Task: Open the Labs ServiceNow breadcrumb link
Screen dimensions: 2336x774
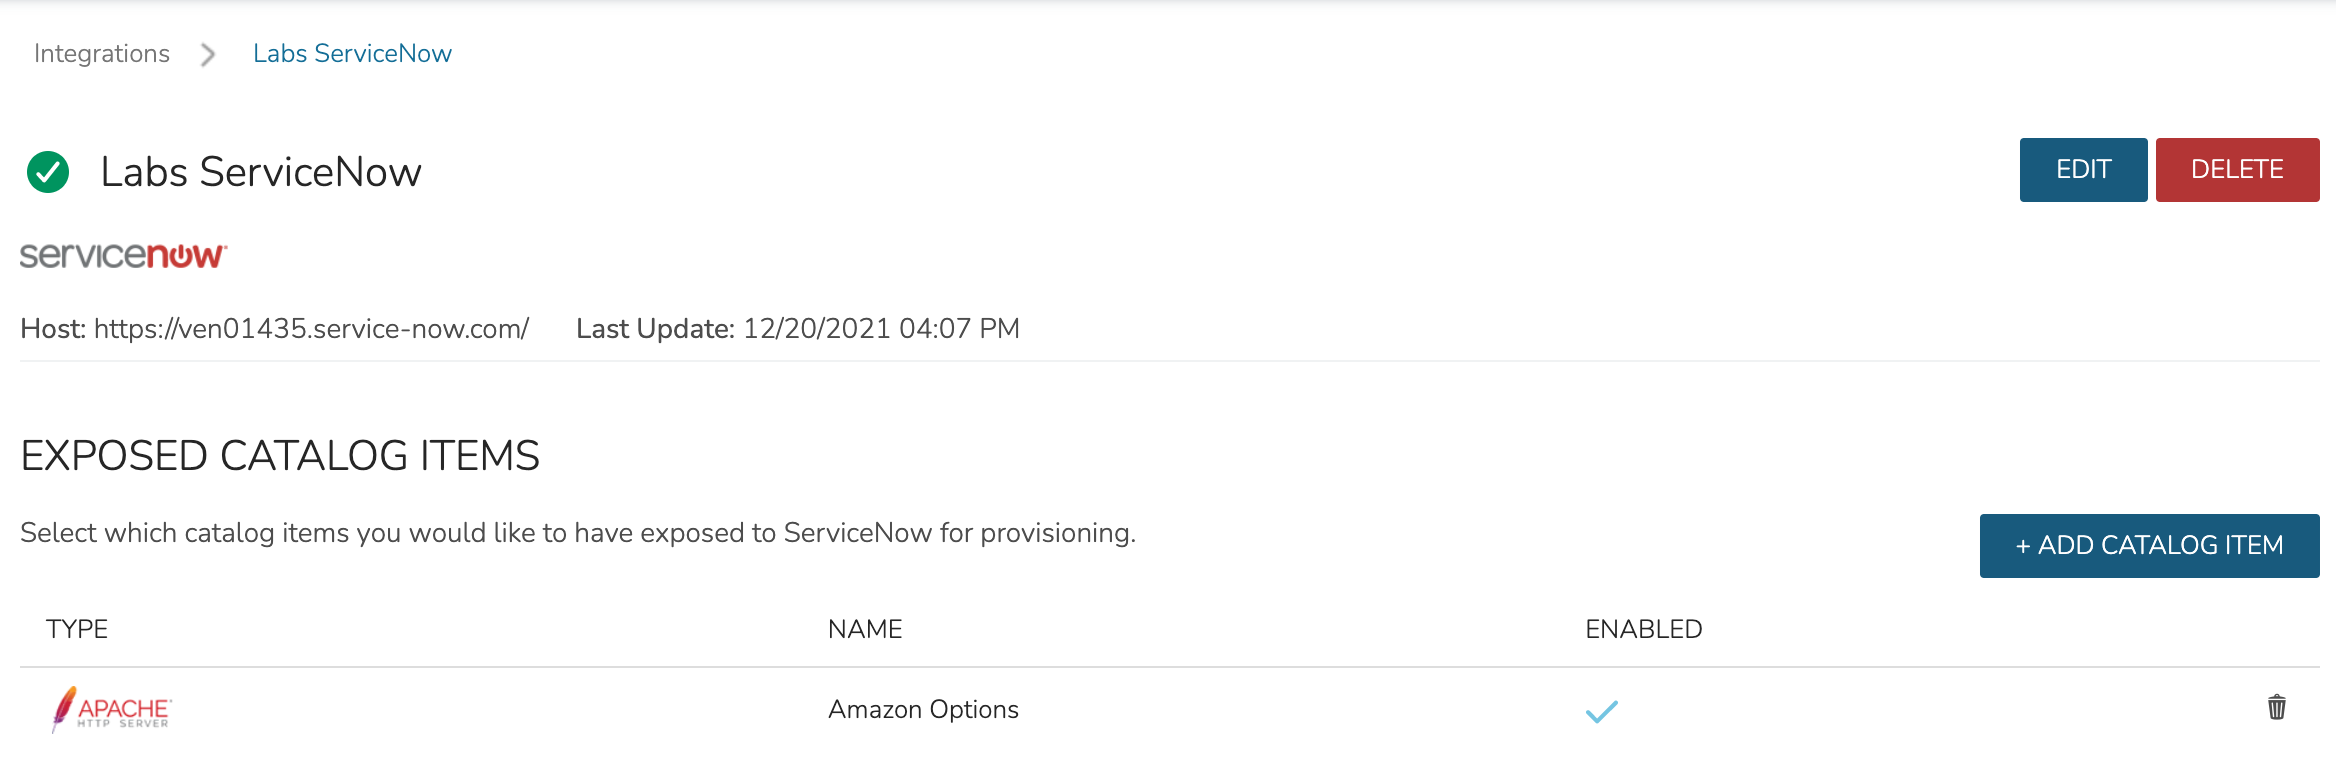Action: [x=352, y=54]
